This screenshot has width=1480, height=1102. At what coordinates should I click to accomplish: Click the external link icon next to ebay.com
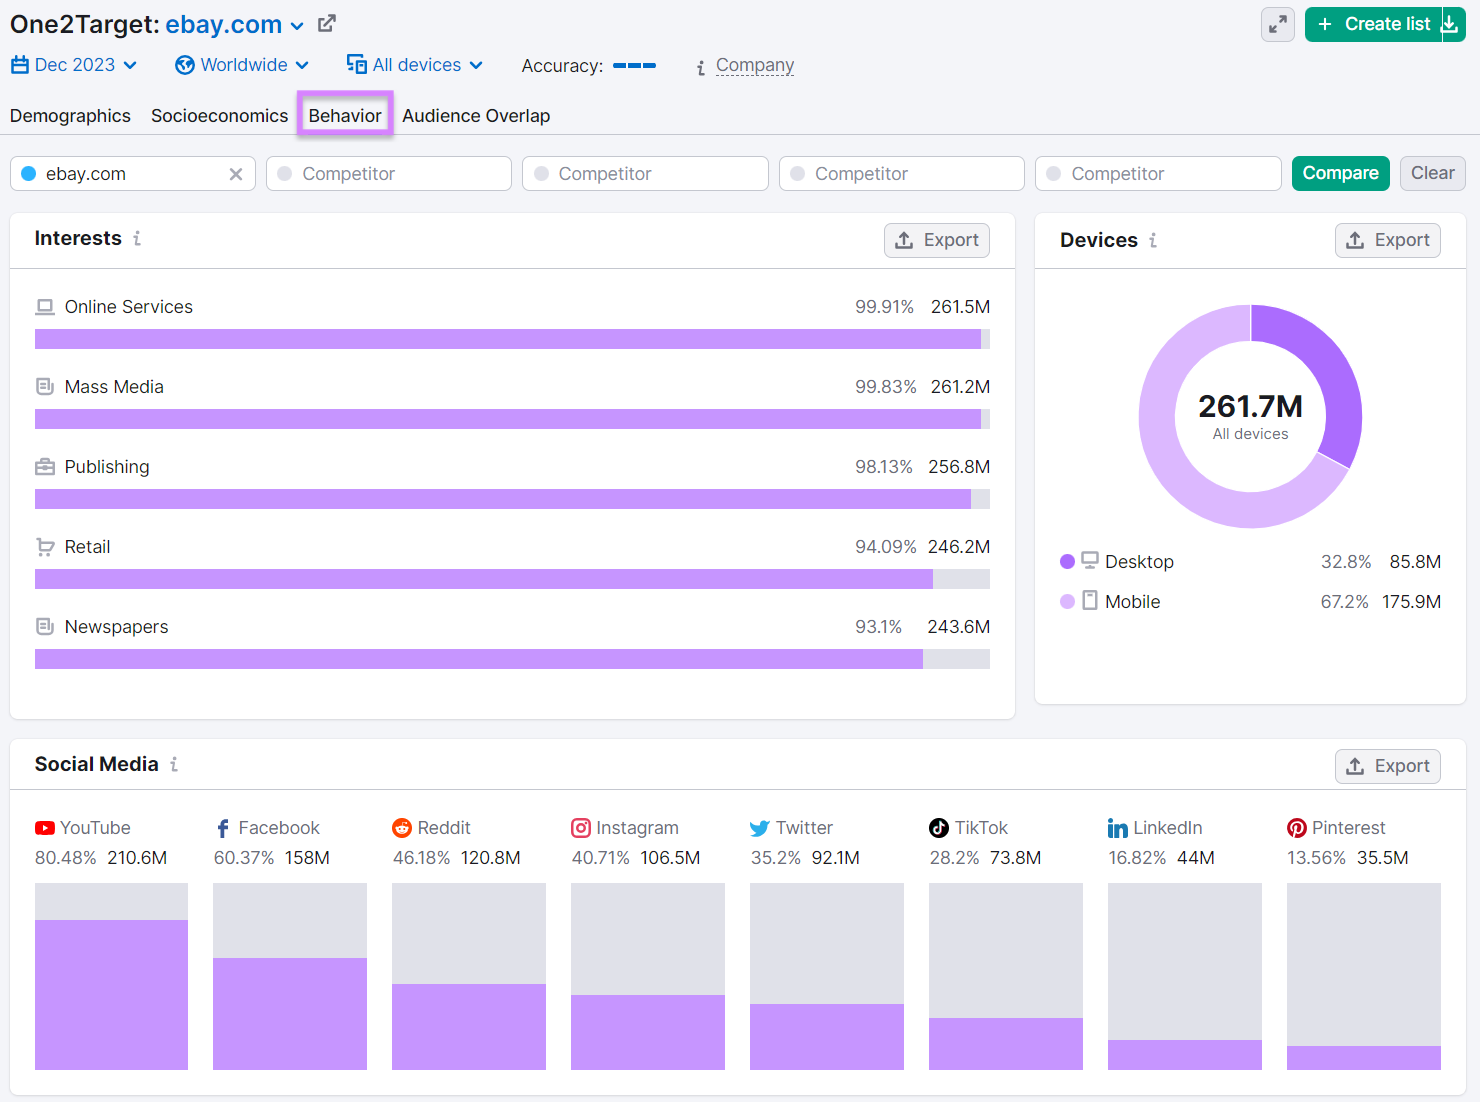327,22
